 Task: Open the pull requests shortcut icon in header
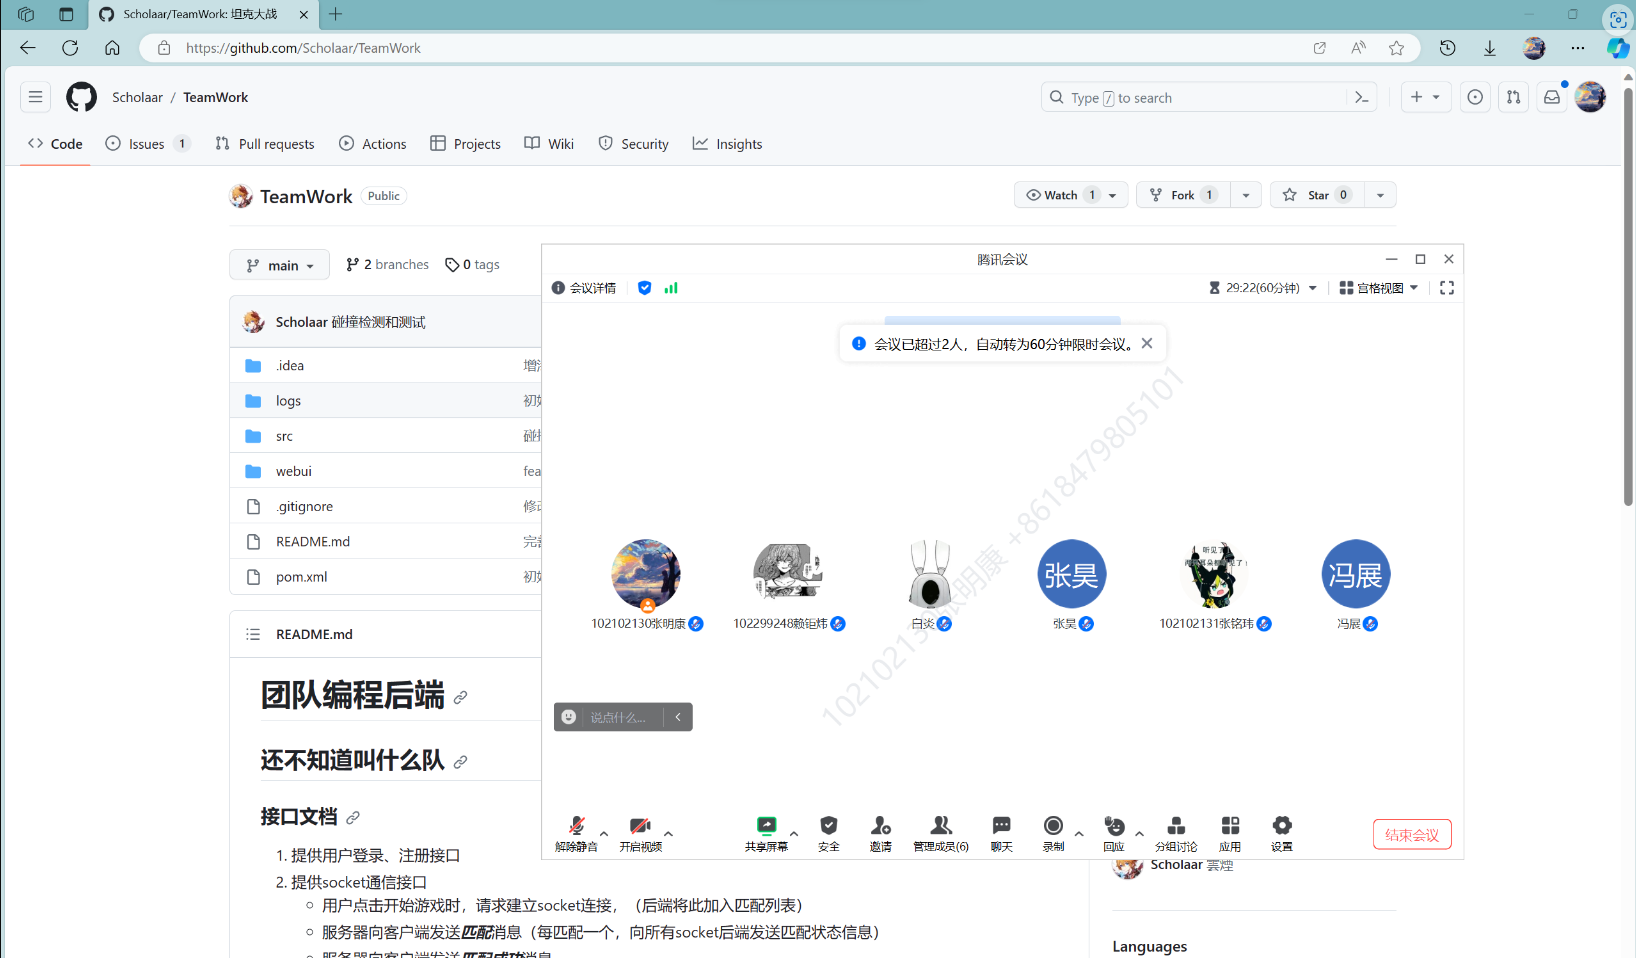pos(1513,97)
